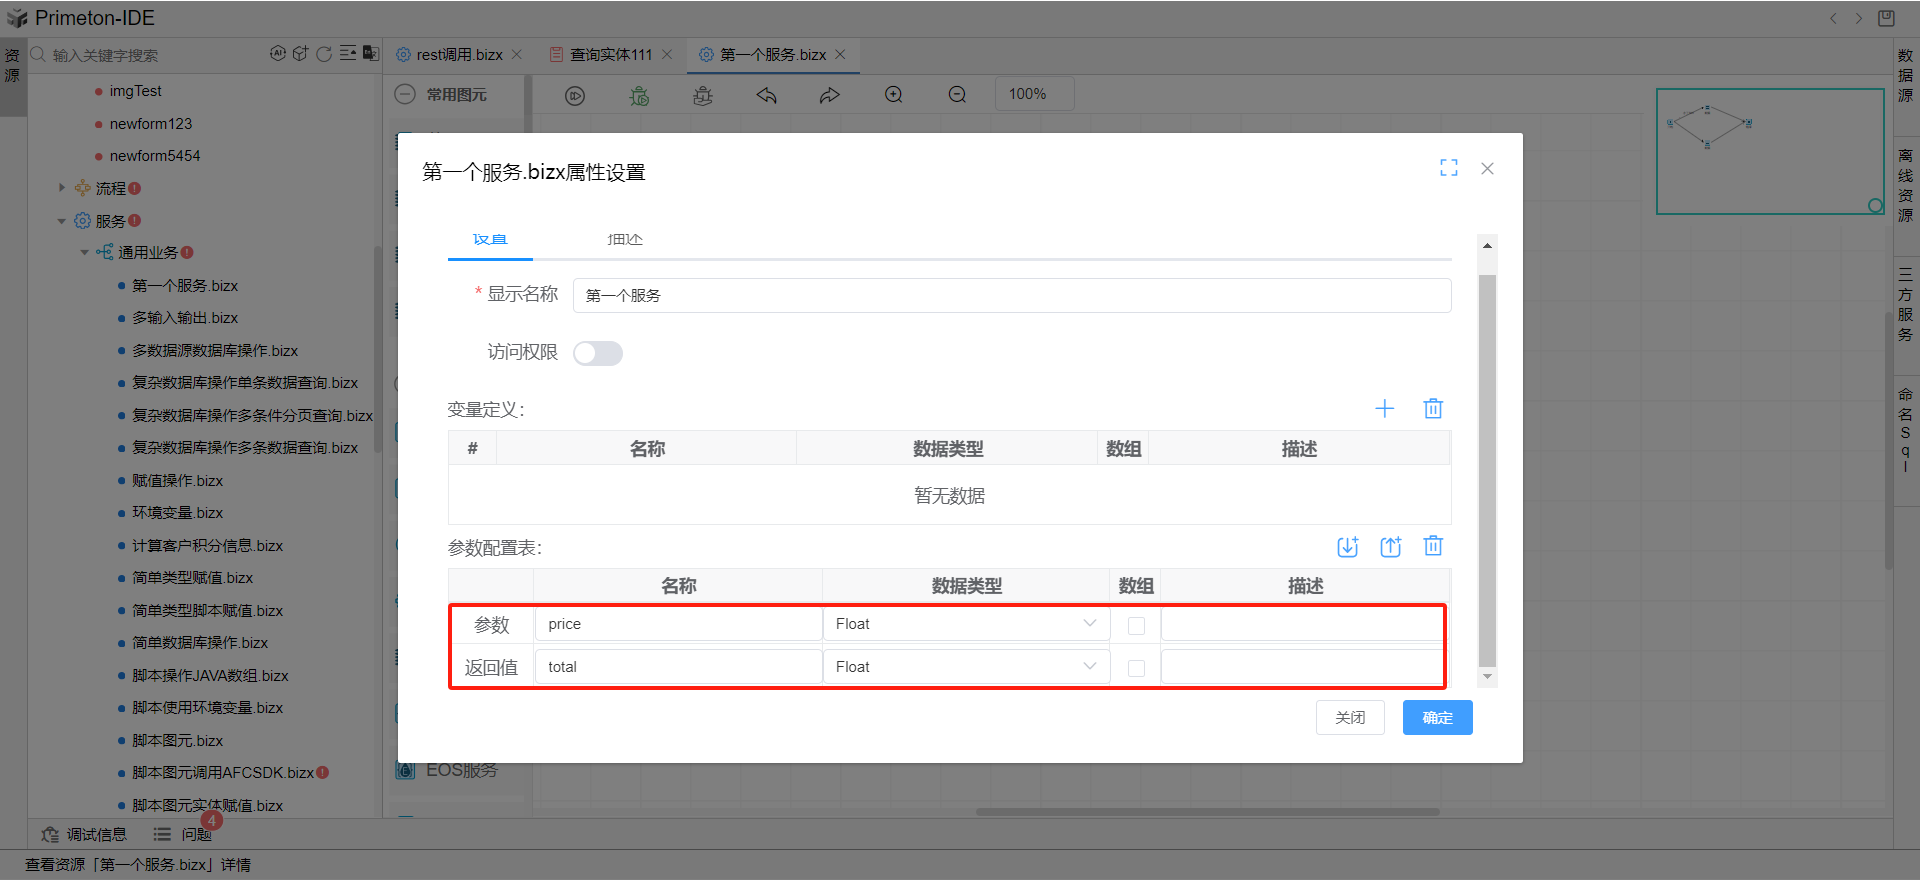Click import icon above parameter table
The width and height of the screenshot is (1920, 880).
point(1347,546)
